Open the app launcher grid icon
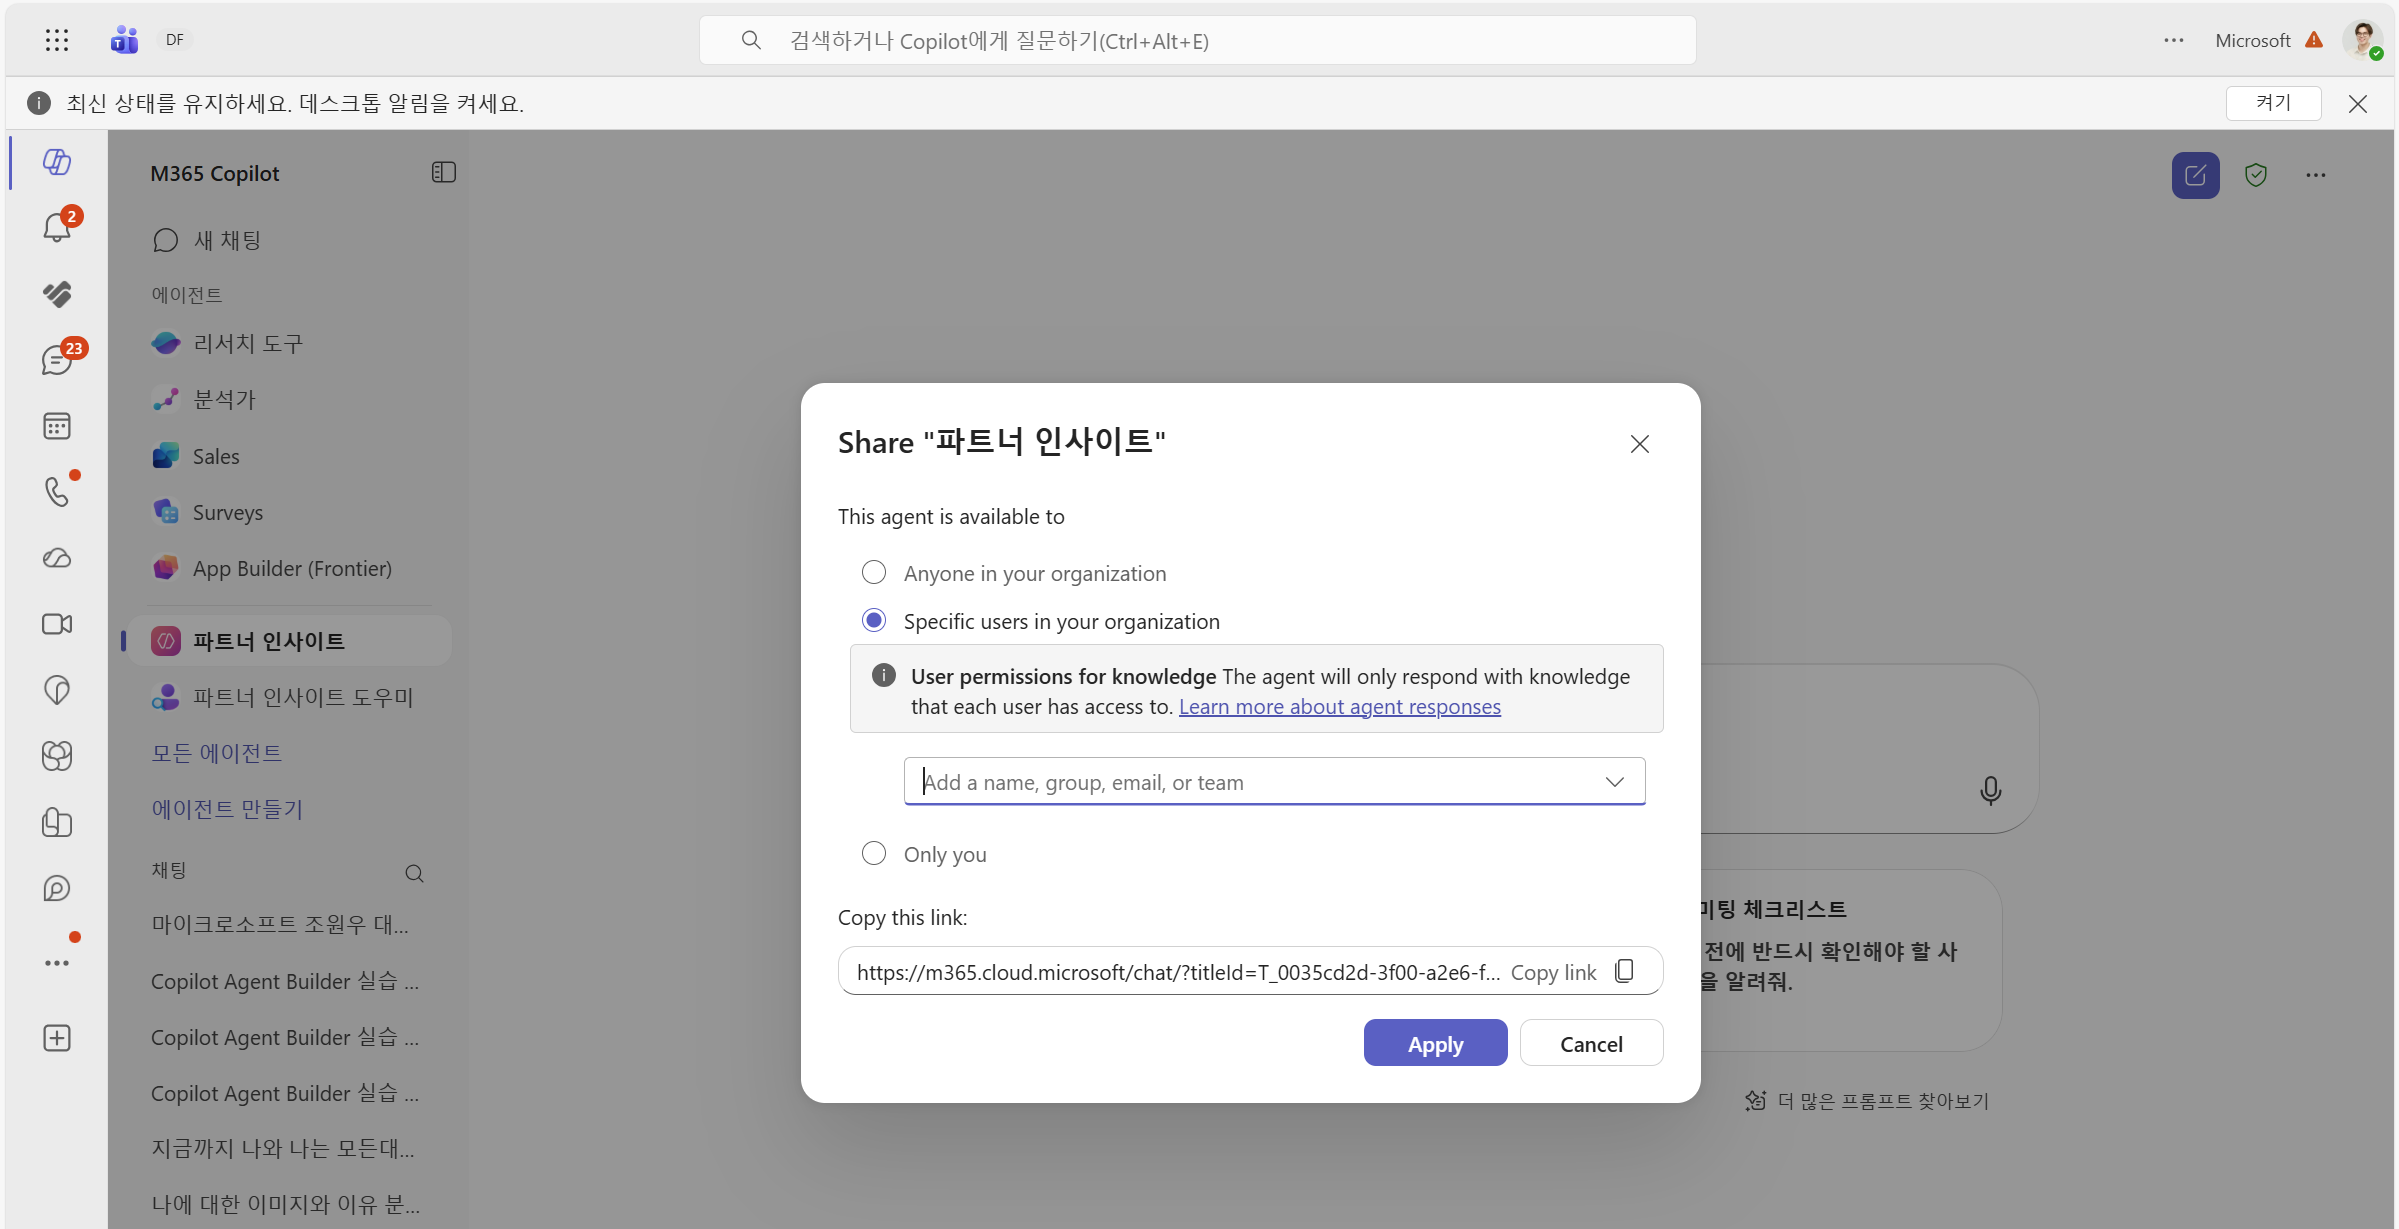The width and height of the screenshot is (2399, 1229). (x=57, y=40)
